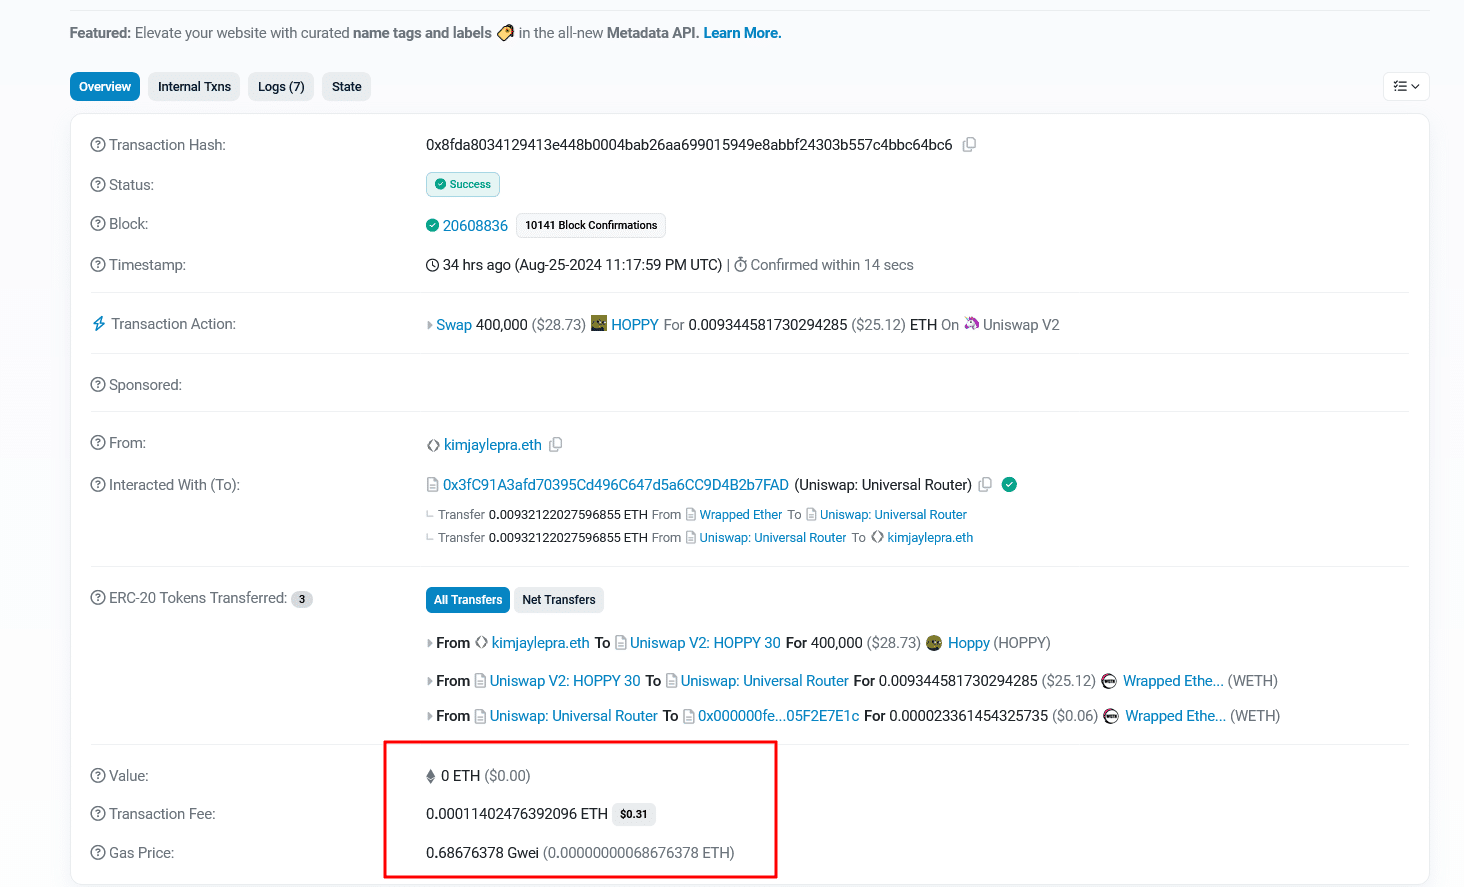Open Wrapped Ethe... token in the $0.06 transfer
This screenshot has height=887, width=1464.
(x=1175, y=716)
